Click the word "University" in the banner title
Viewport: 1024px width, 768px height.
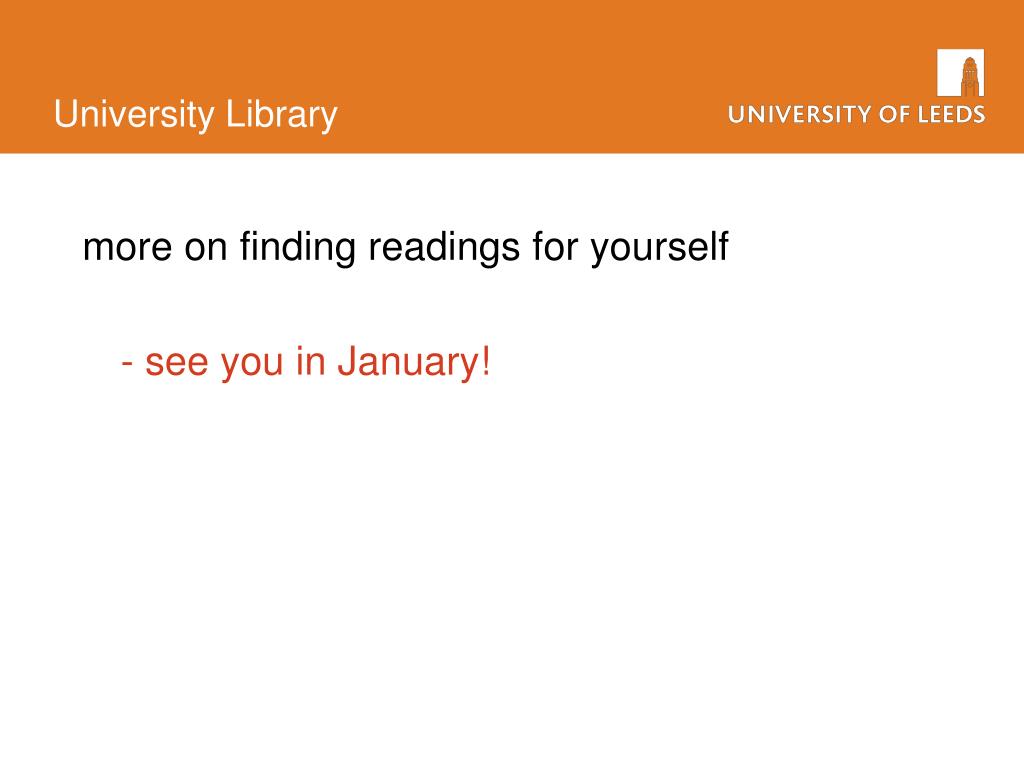click(x=134, y=115)
